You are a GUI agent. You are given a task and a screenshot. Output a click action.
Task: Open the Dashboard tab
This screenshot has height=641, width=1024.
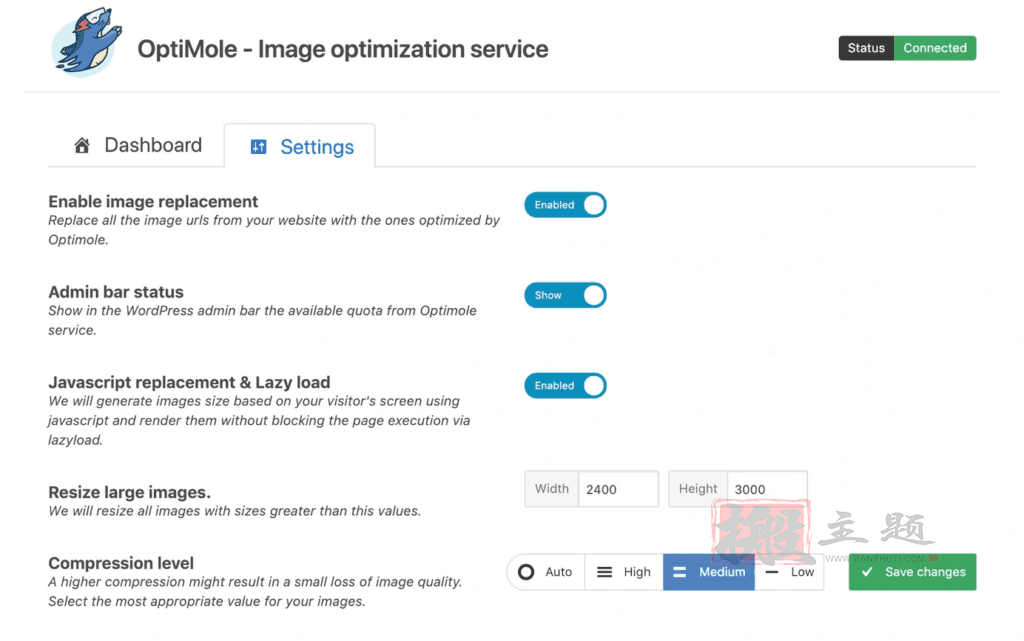tap(137, 145)
